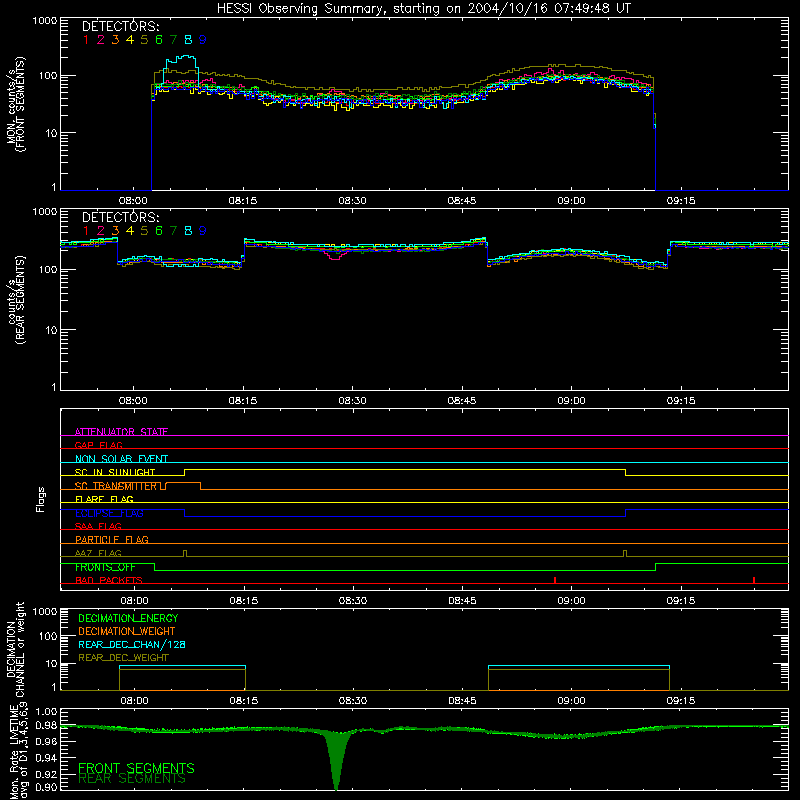Click the 'counts/s (REAR SEGMENTS)' y-axis title
This screenshot has height=800, width=800.
[15, 300]
